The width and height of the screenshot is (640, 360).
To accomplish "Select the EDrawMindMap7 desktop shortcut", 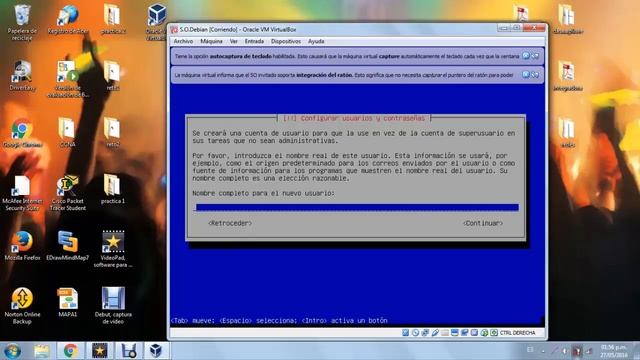I will coord(67,246).
